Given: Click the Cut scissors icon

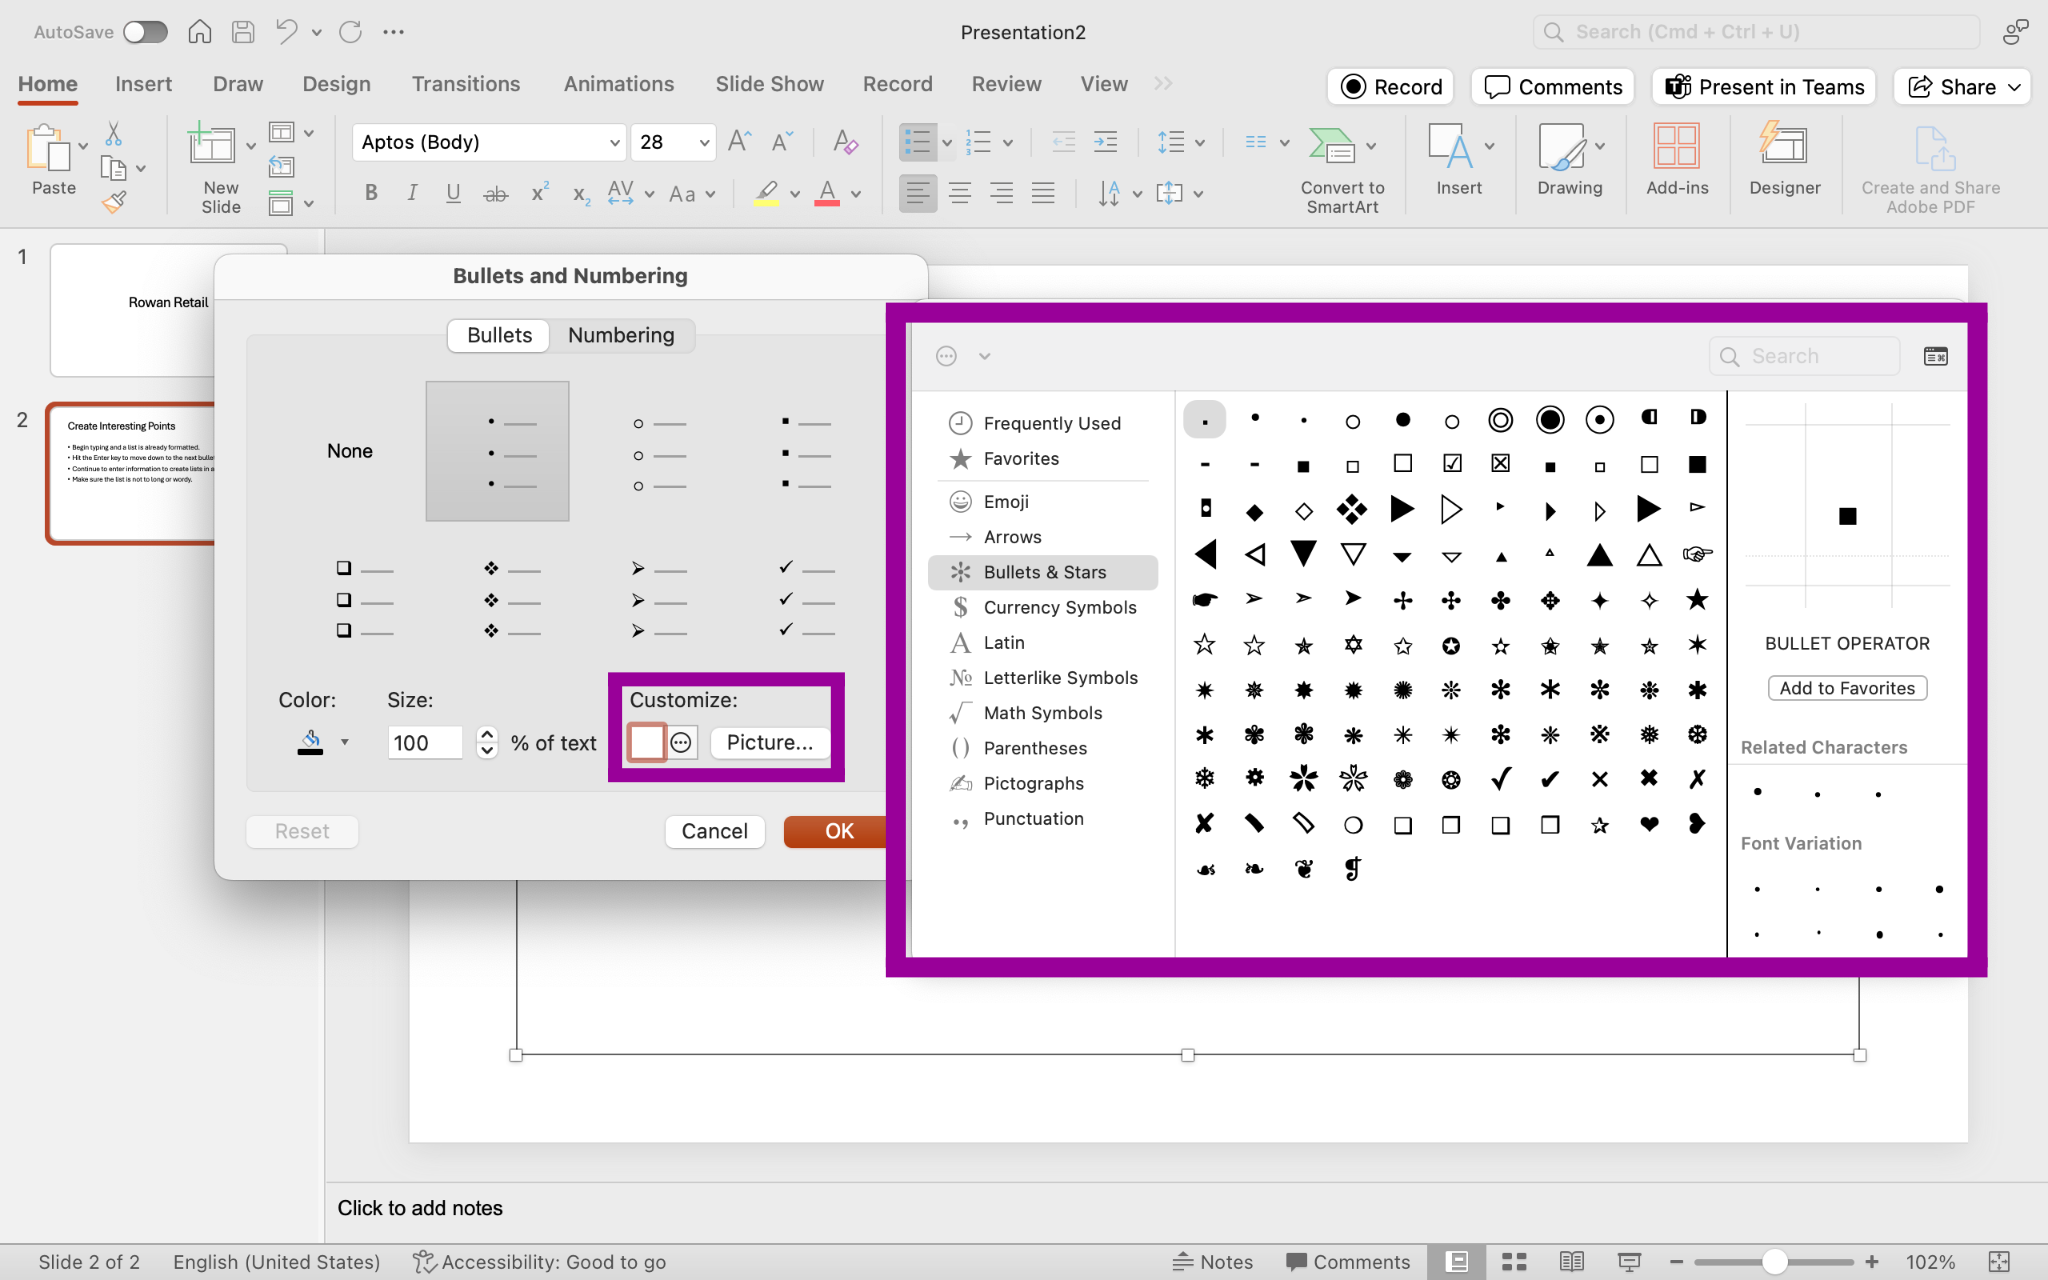Looking at the screenshot, I should click(114, 134).
